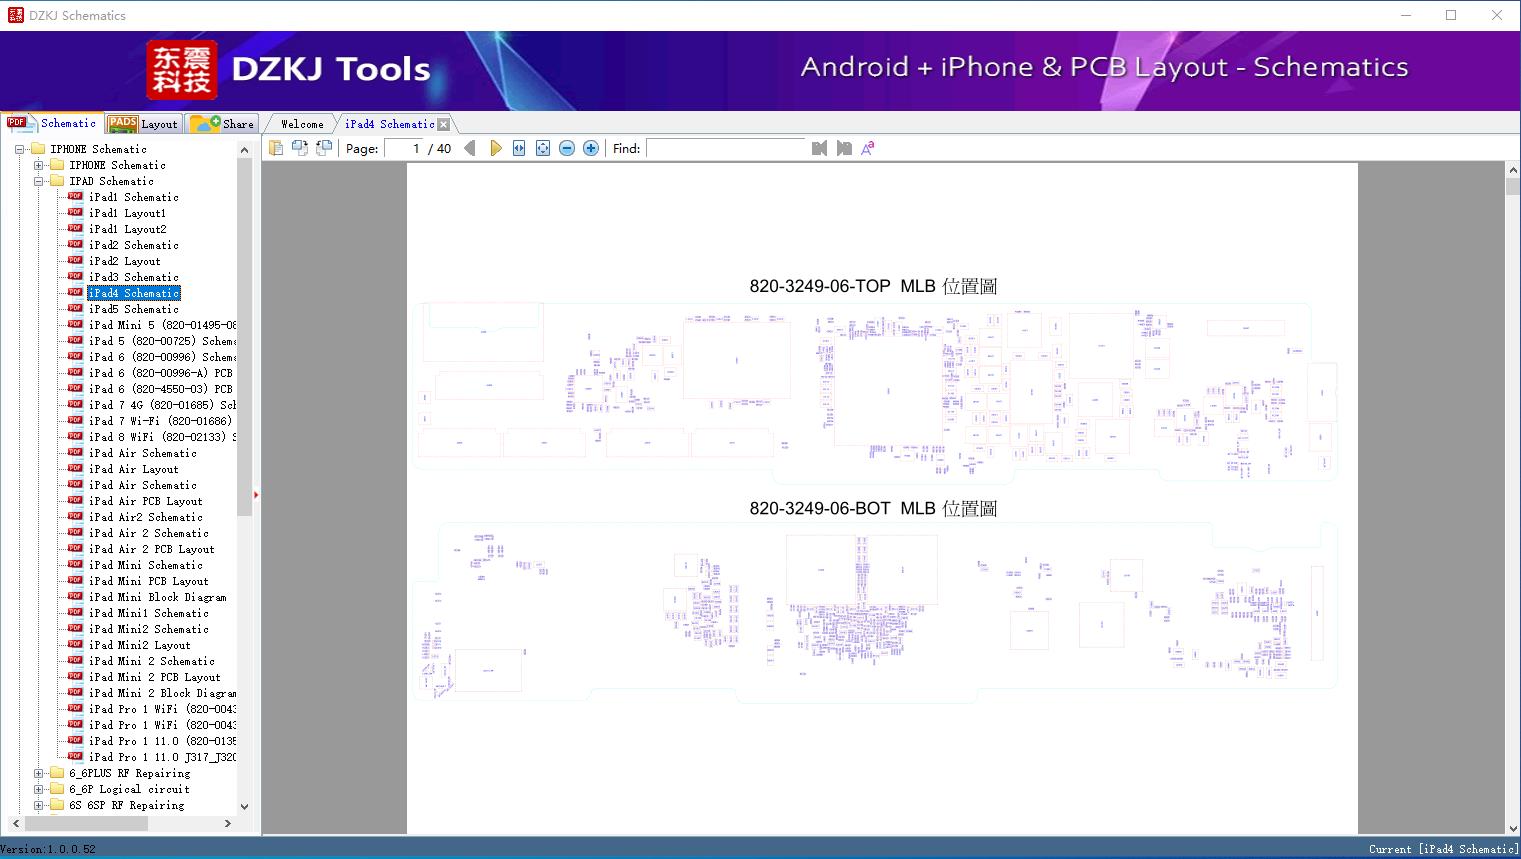
Task: Click into the Find search field
Action: click(x=726, y=148)
